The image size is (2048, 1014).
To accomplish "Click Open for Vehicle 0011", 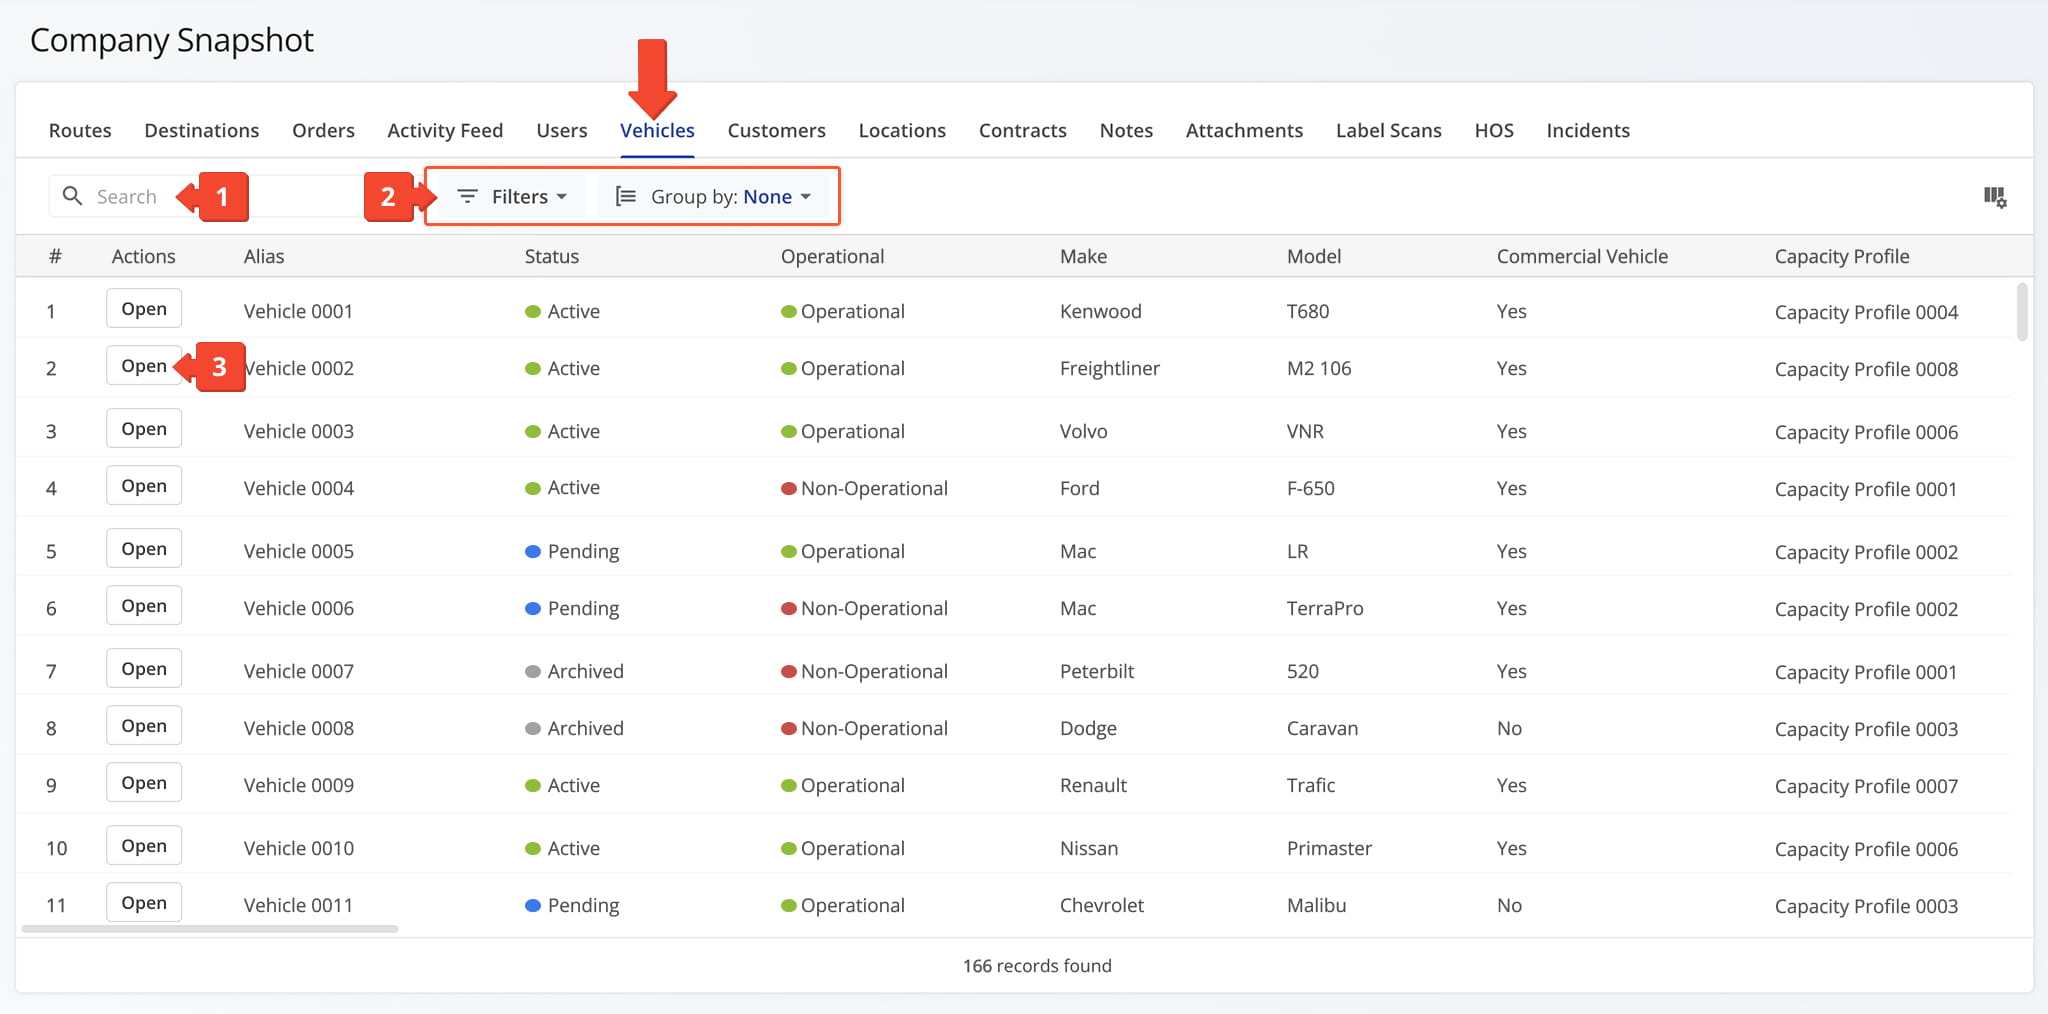I will pyautogui.click(x=144, y=903).
